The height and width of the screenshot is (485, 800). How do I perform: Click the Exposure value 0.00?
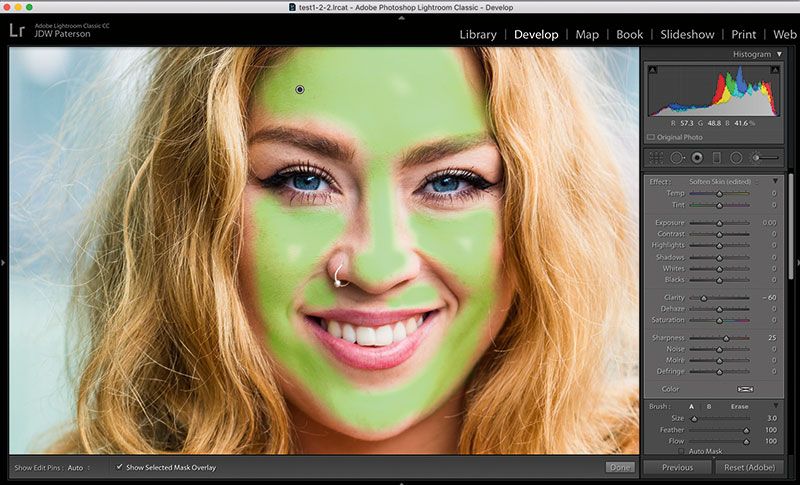click(769, 223)
